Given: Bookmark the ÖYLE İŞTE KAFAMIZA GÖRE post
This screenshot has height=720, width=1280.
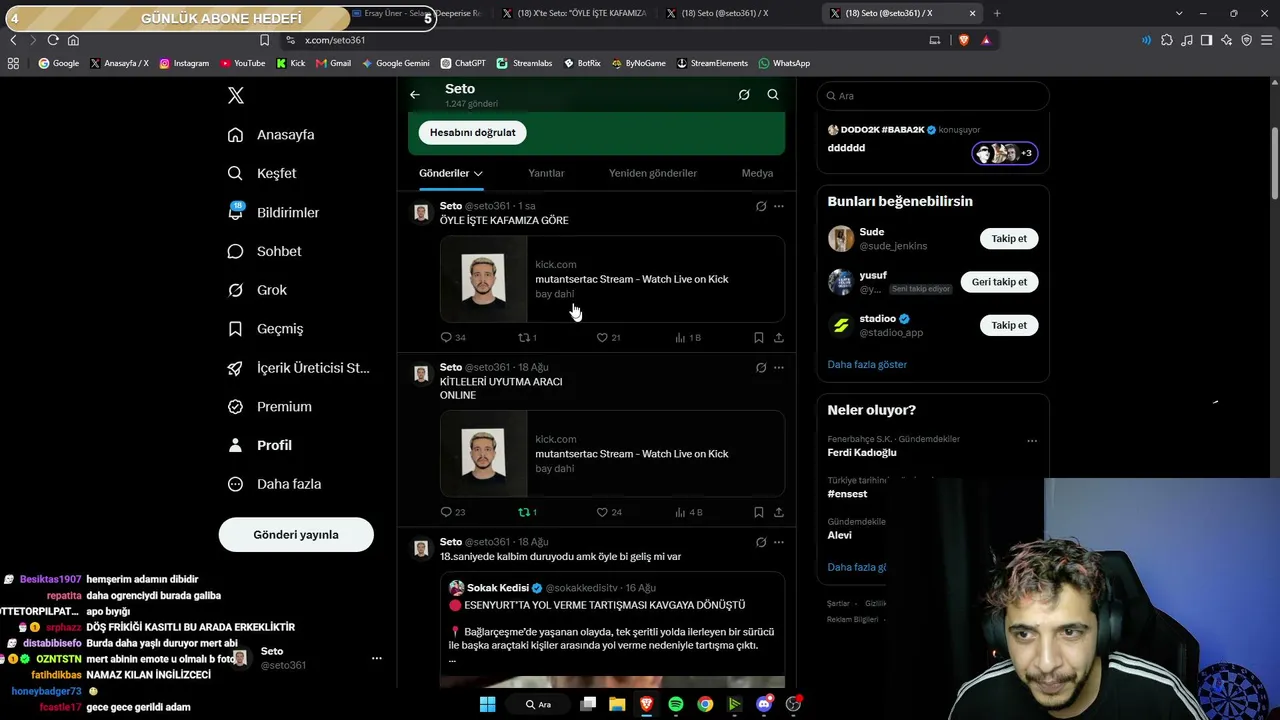Looking at the screenshot, I should (x=759, y=338).
